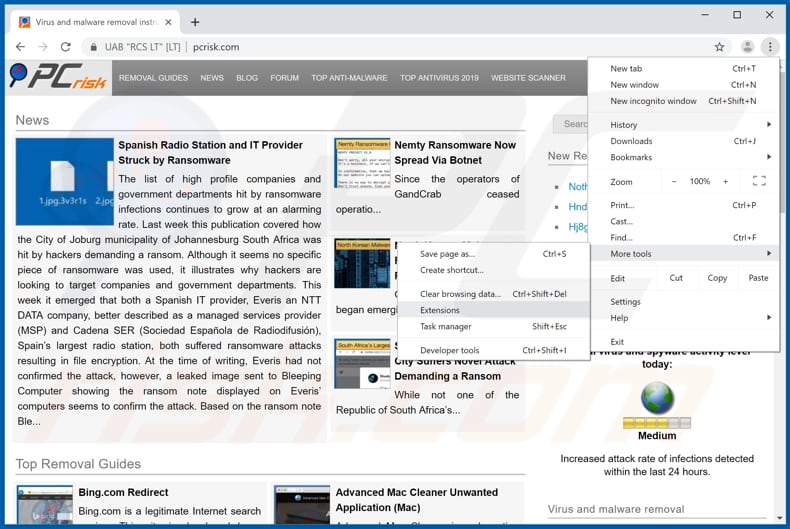Click Cut in the Edit row
The height and width of the screenshot is (529, 790).
pyautogui.click(x=676, y=278)
